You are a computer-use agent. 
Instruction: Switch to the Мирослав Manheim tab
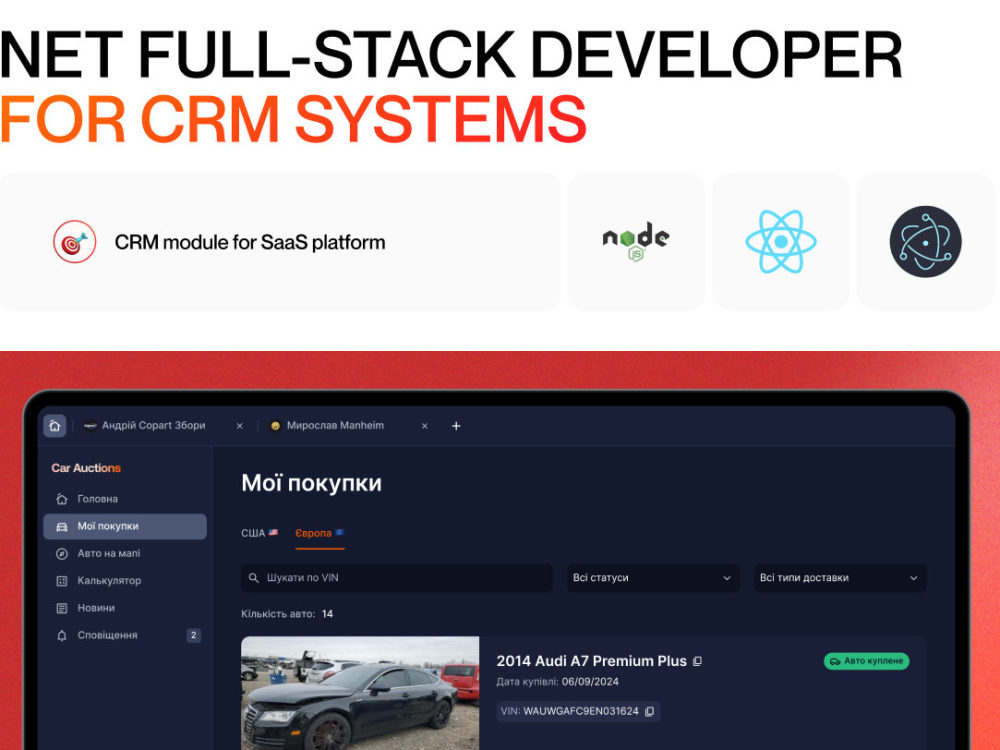pyautogui.click(x=335, y=425)
